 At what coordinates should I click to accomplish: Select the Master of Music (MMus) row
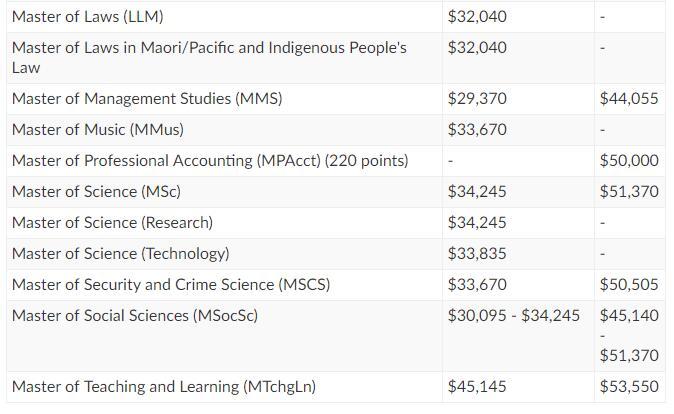tap(336, 130)
